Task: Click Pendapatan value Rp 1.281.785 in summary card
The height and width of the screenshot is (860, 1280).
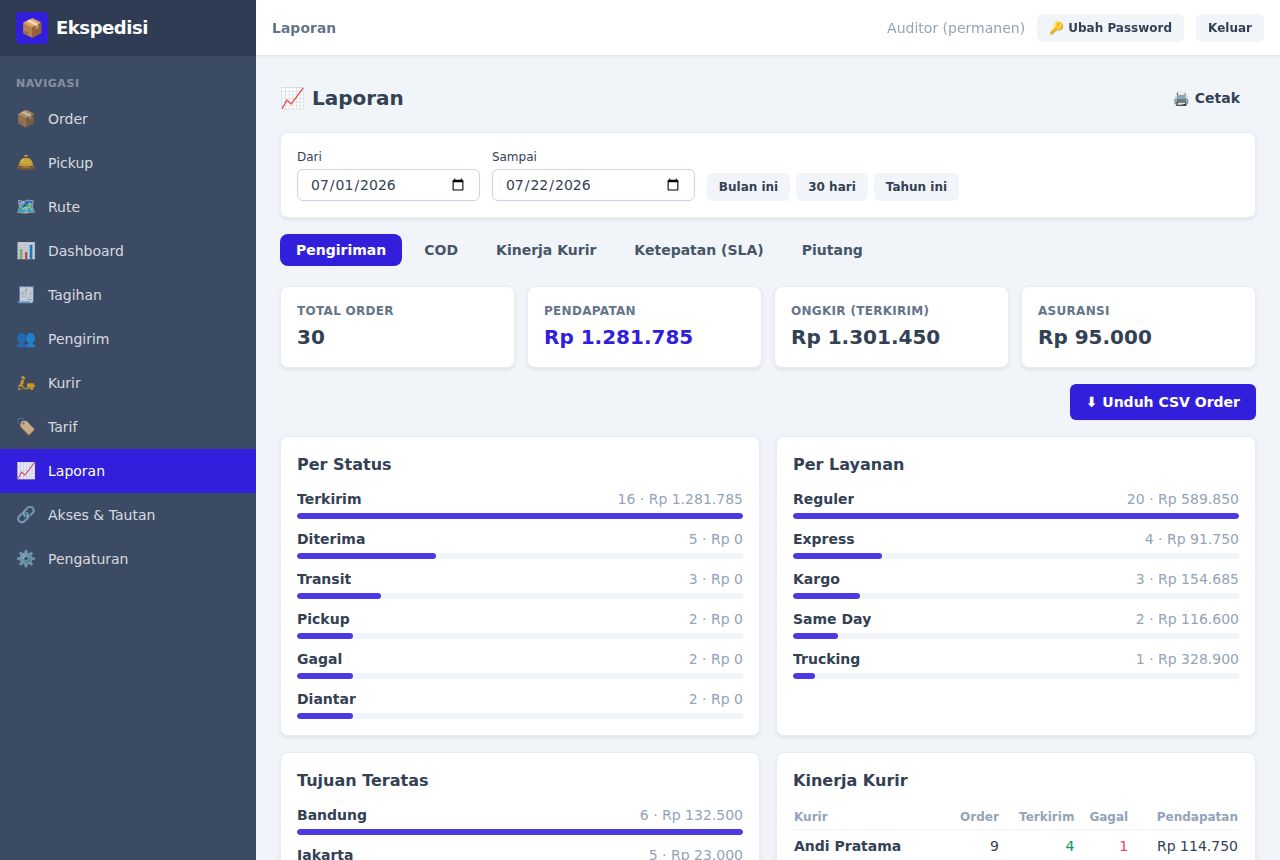Action: pos(618,337)
